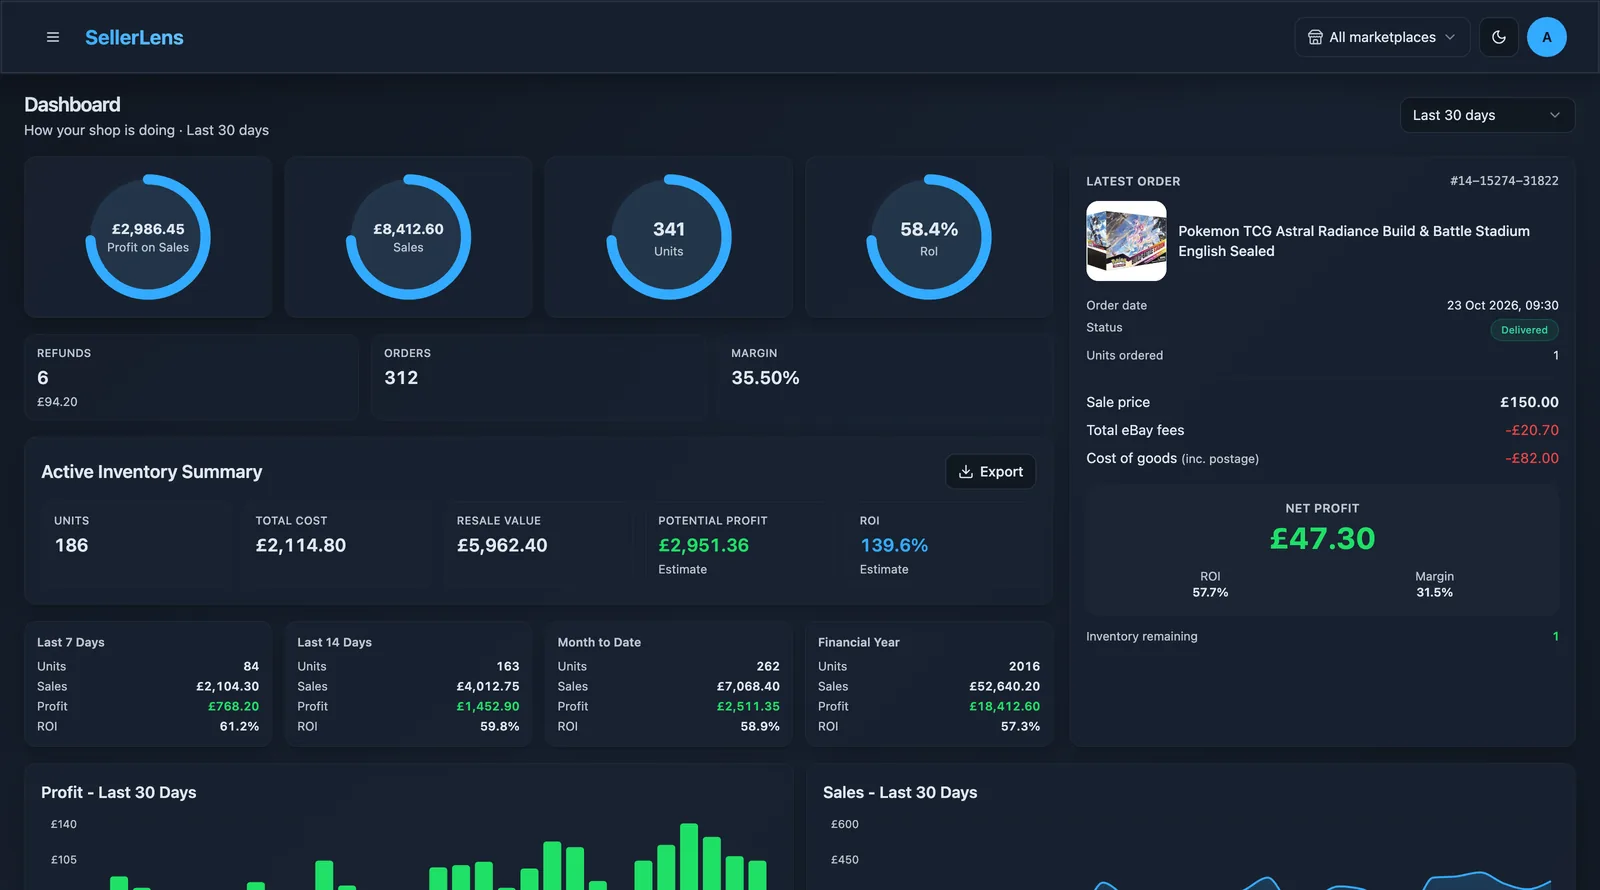Click the Resale Value £5,962.40
The height and width of the screenshot is (890, 1600).
pos(502,545)
